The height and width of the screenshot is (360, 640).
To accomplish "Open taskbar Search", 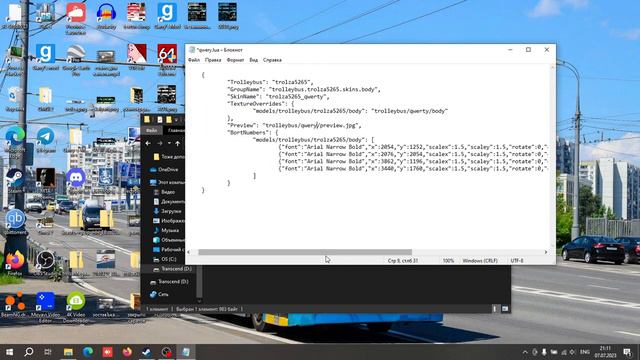I will pyautogui.click(x=29, y=352).
